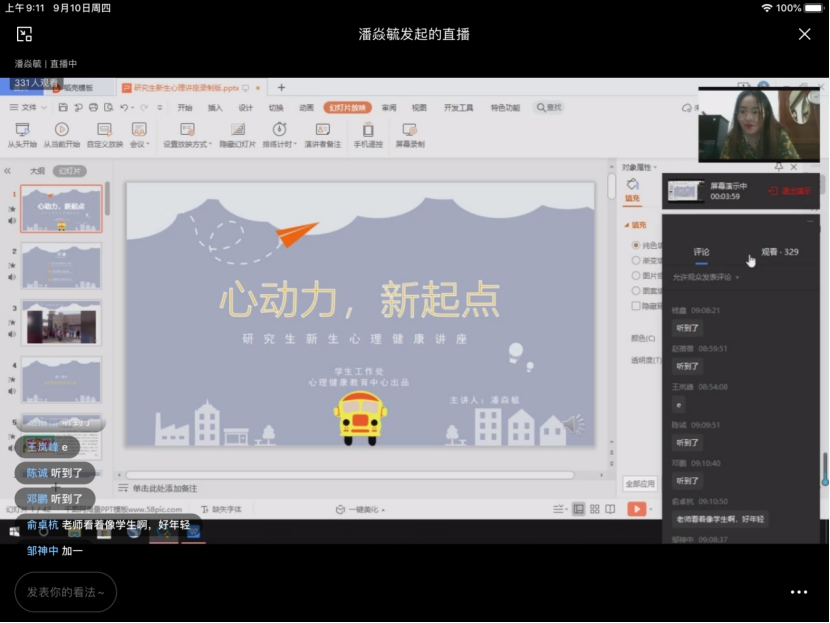Viewport: 830px width, 623px height.
Task: Click the 演讲者备注 speaker notes icon
Action: (322, 129)
